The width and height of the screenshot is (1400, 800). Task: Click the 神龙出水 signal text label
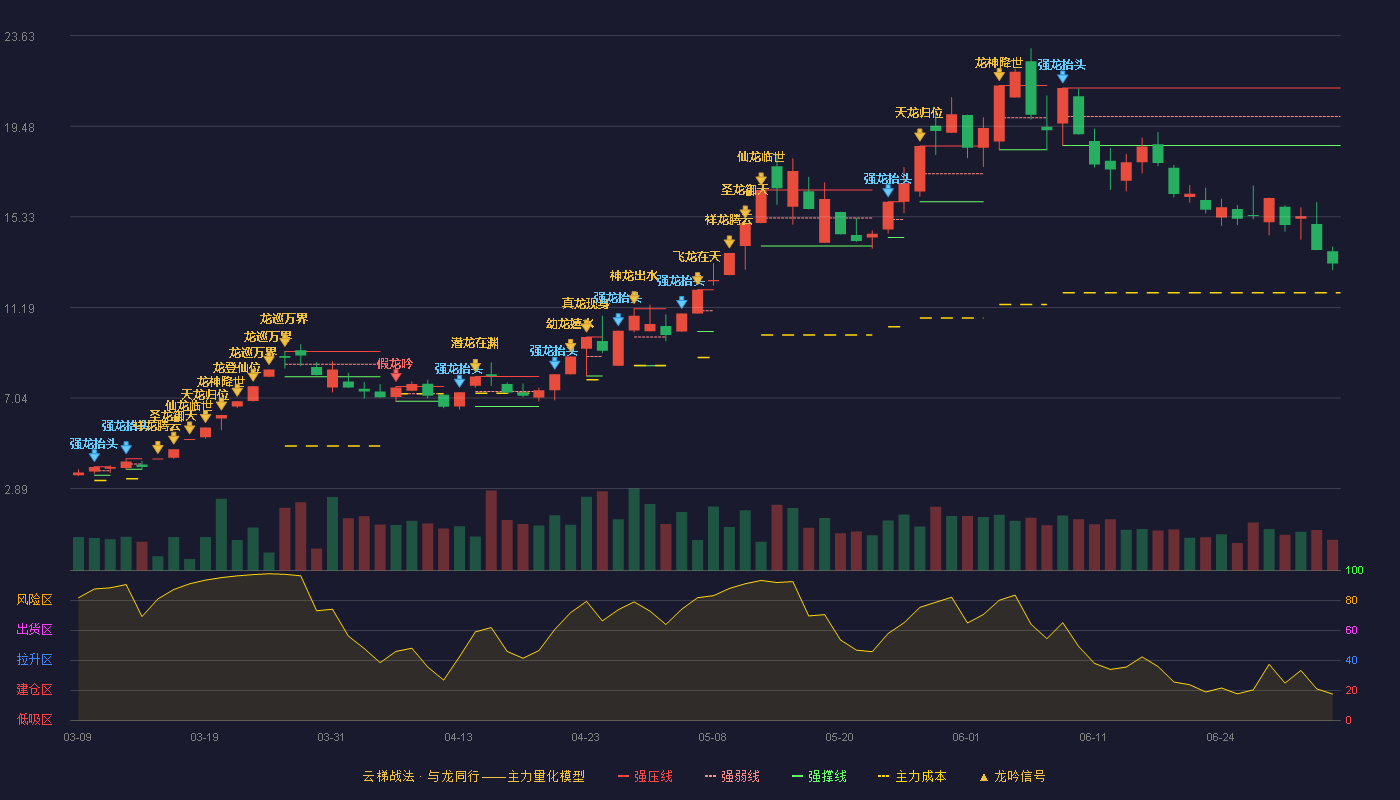pyautogui.click(x=634, y=276)
